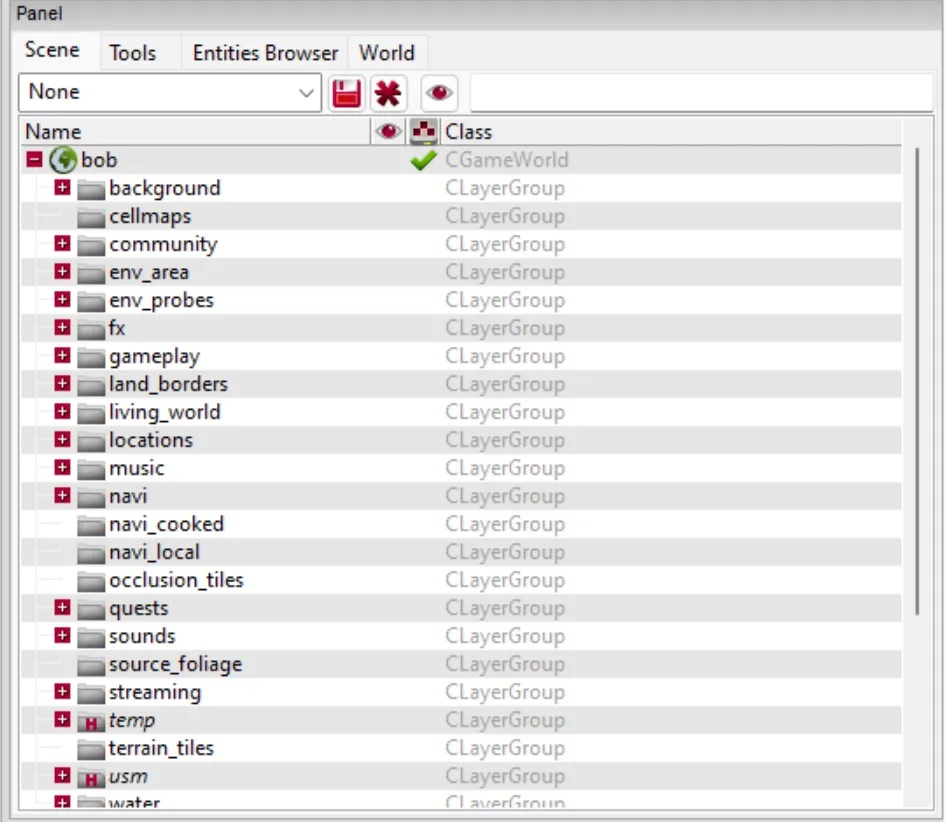Switch to the Entities Browser tab

coord(263,53)
